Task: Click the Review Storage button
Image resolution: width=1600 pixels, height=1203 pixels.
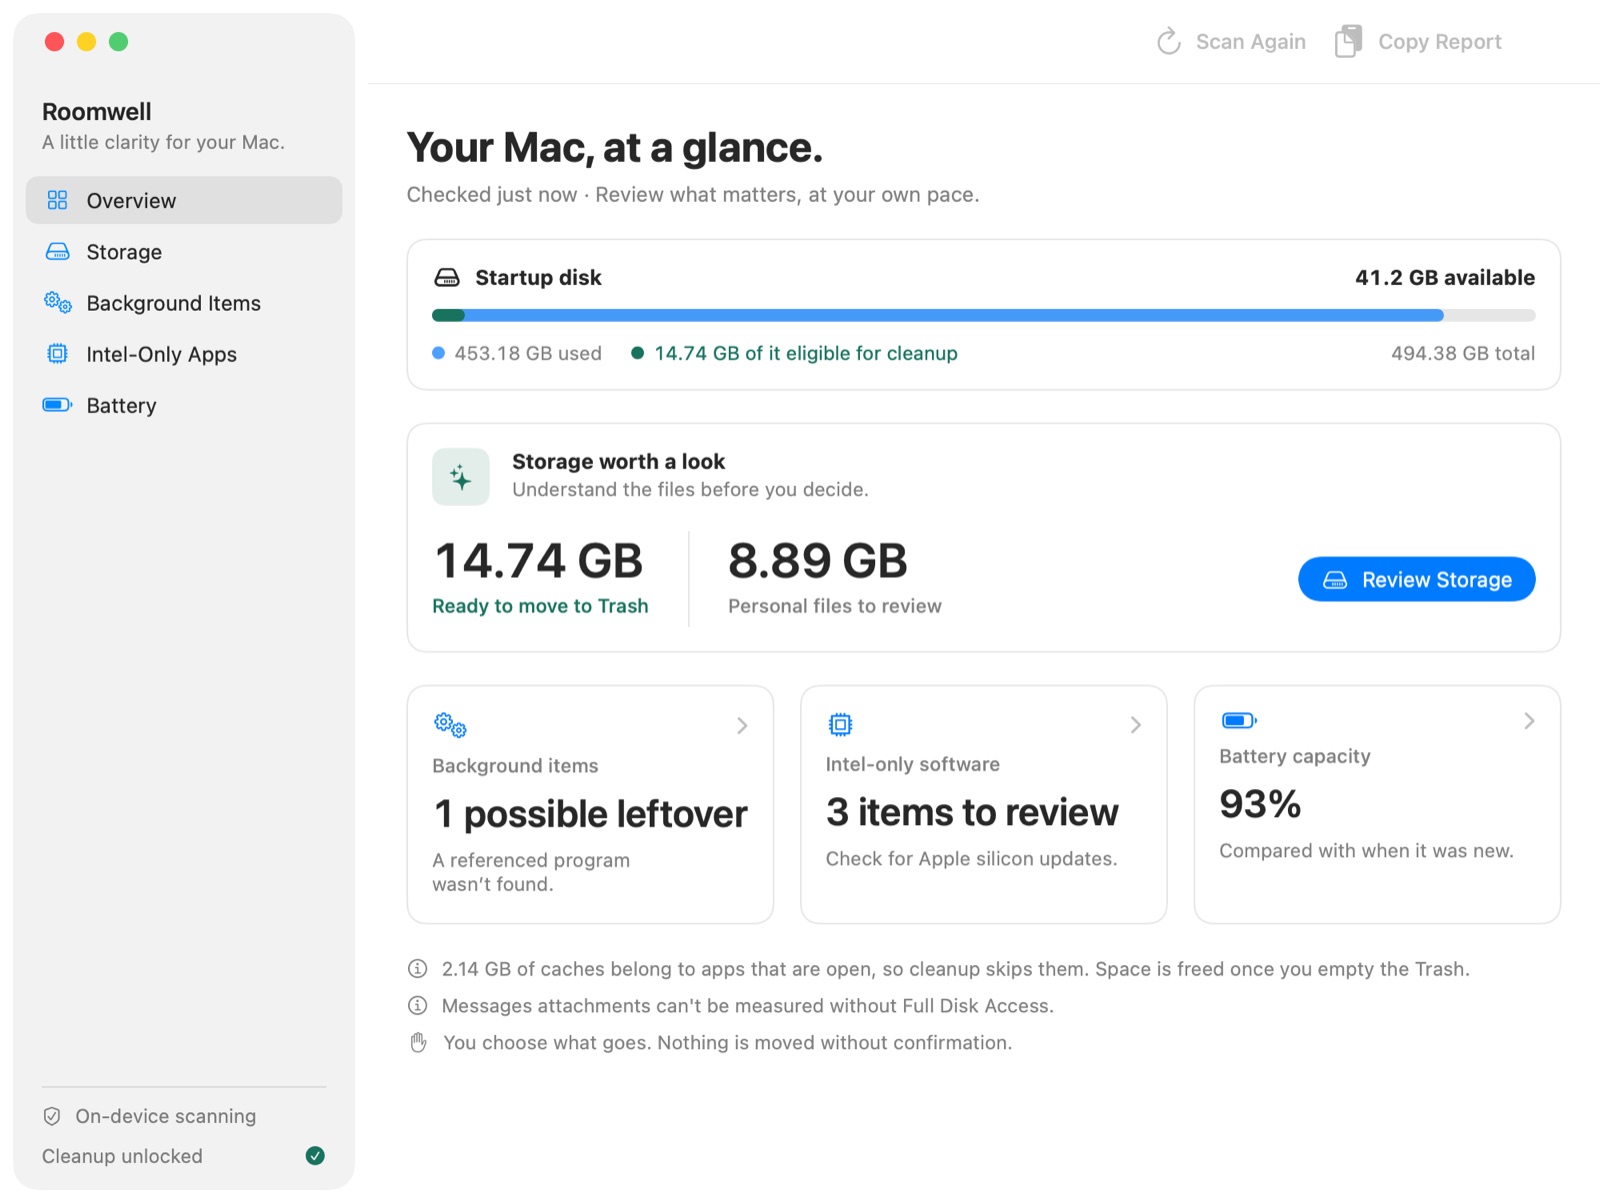Action: [1416, 579]
